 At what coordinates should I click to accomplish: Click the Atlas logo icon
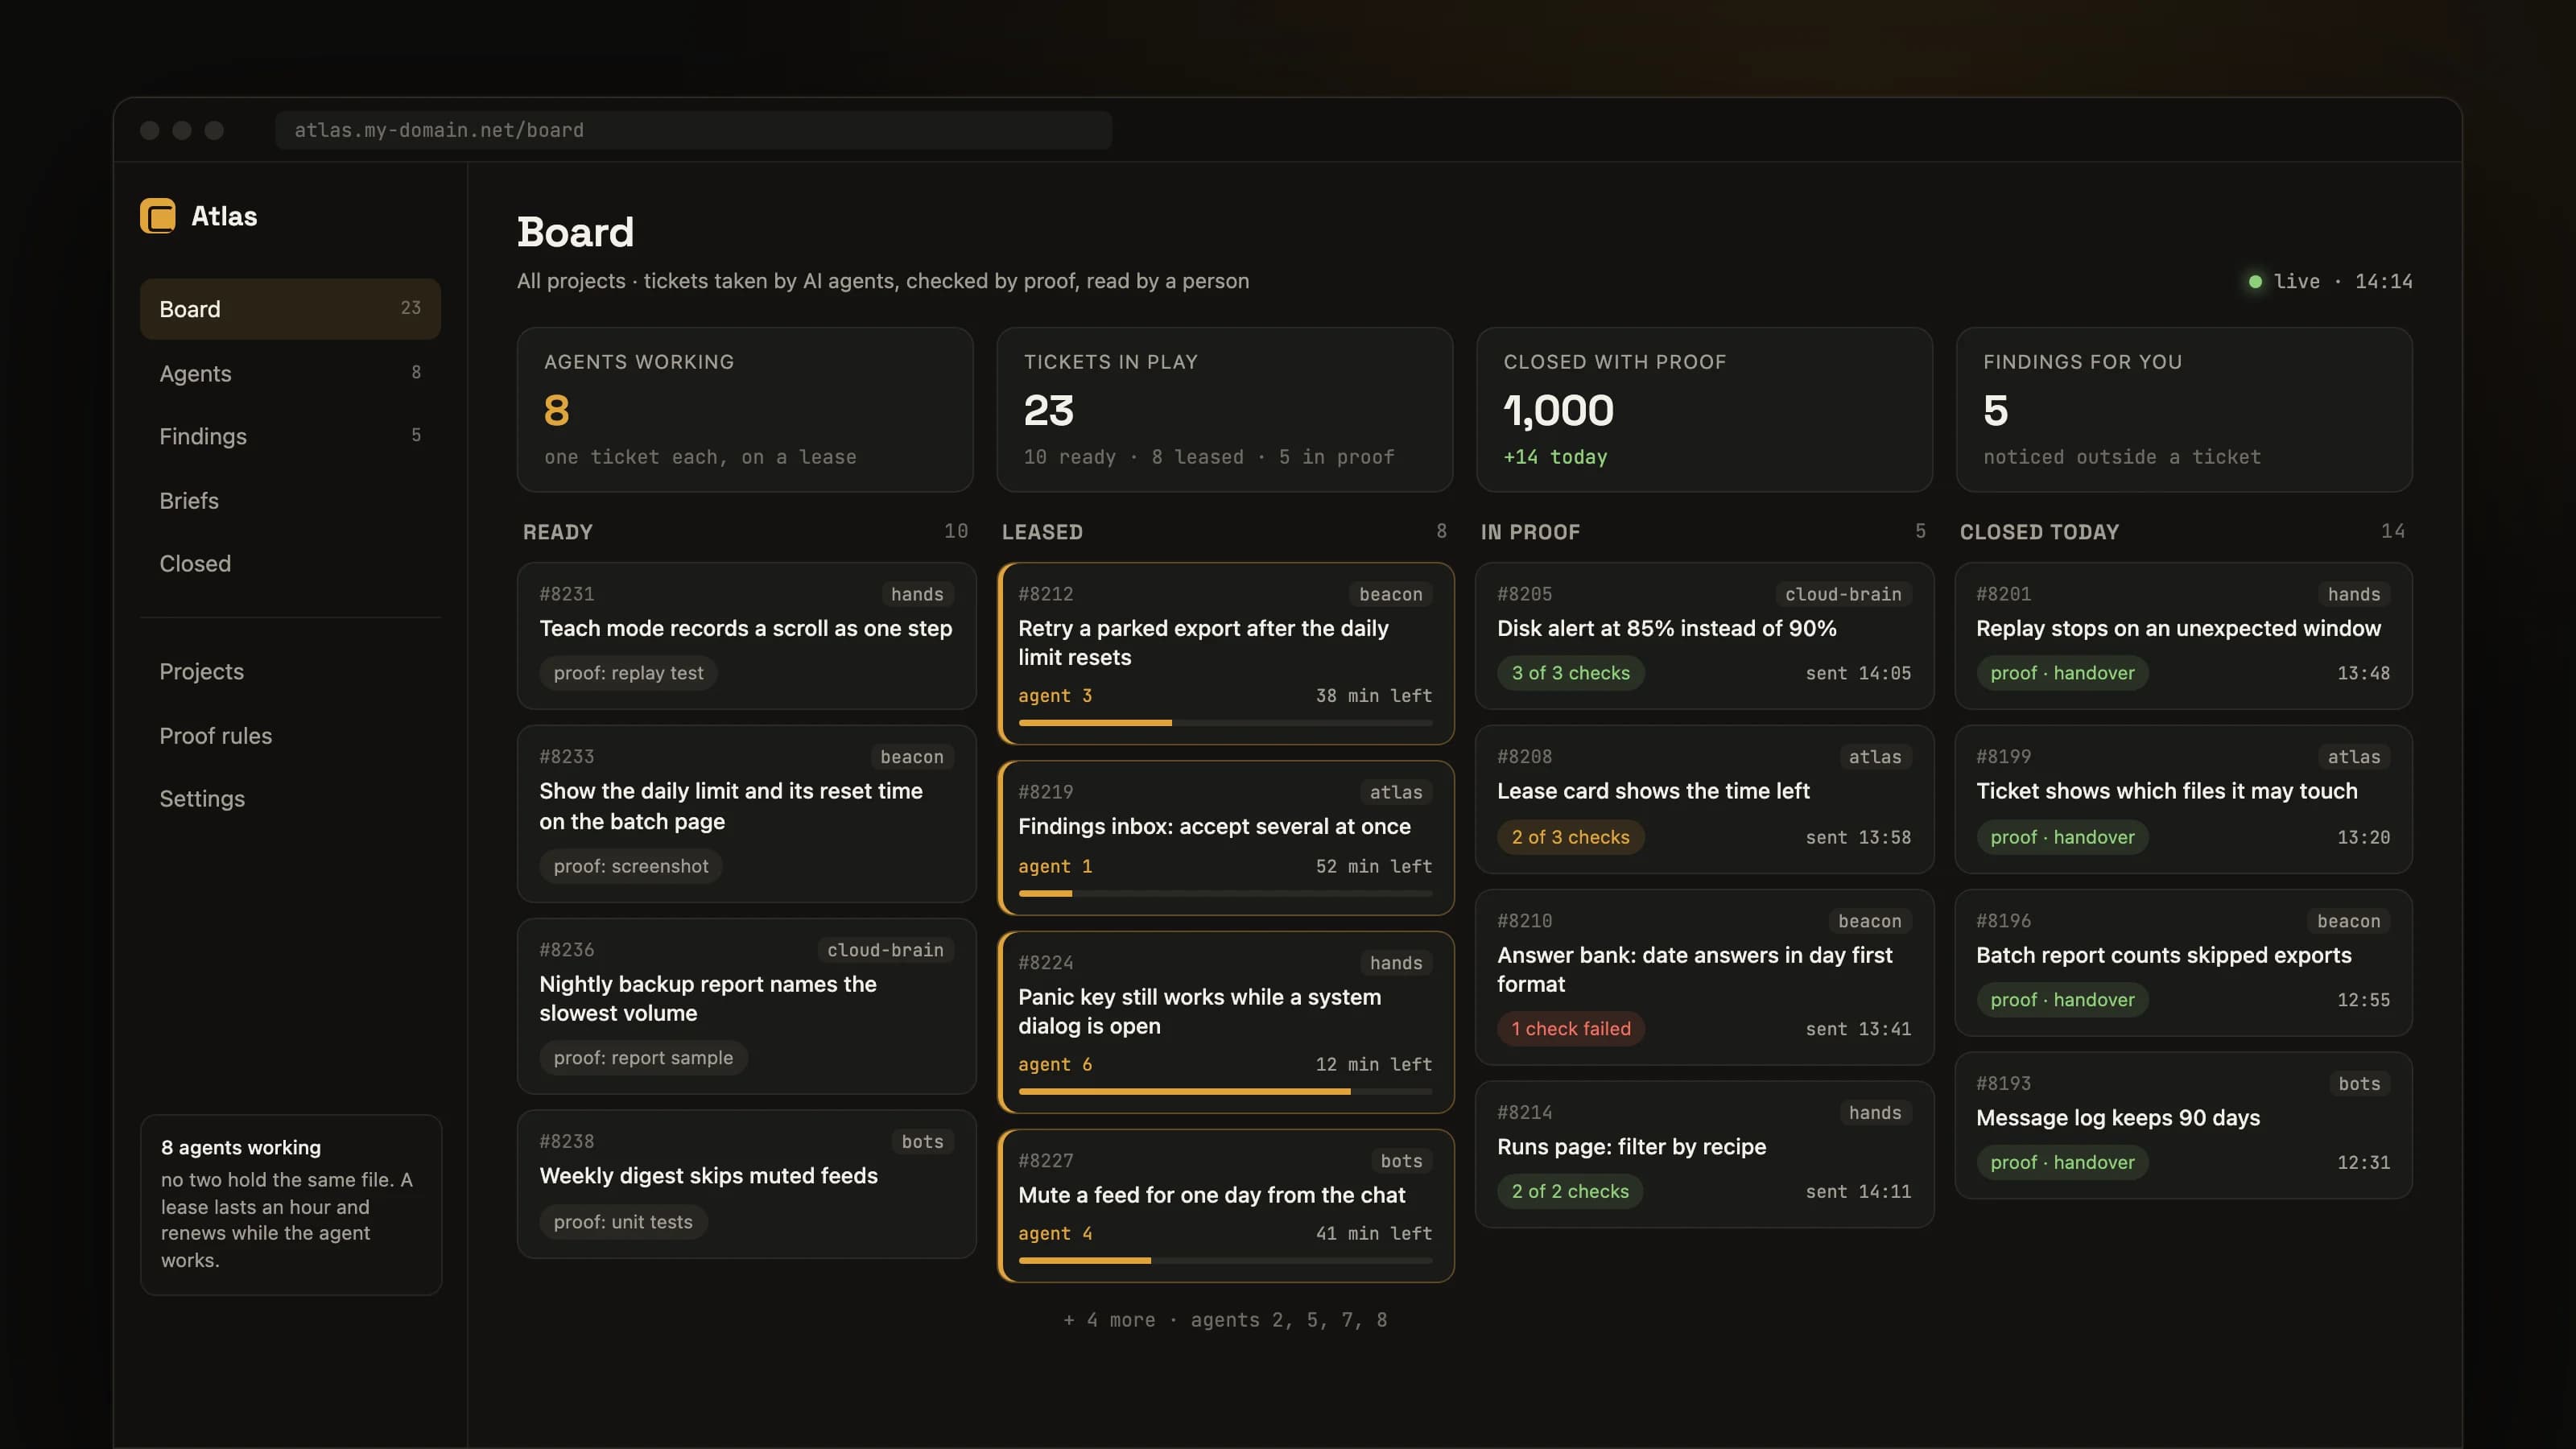pos(157,216)
